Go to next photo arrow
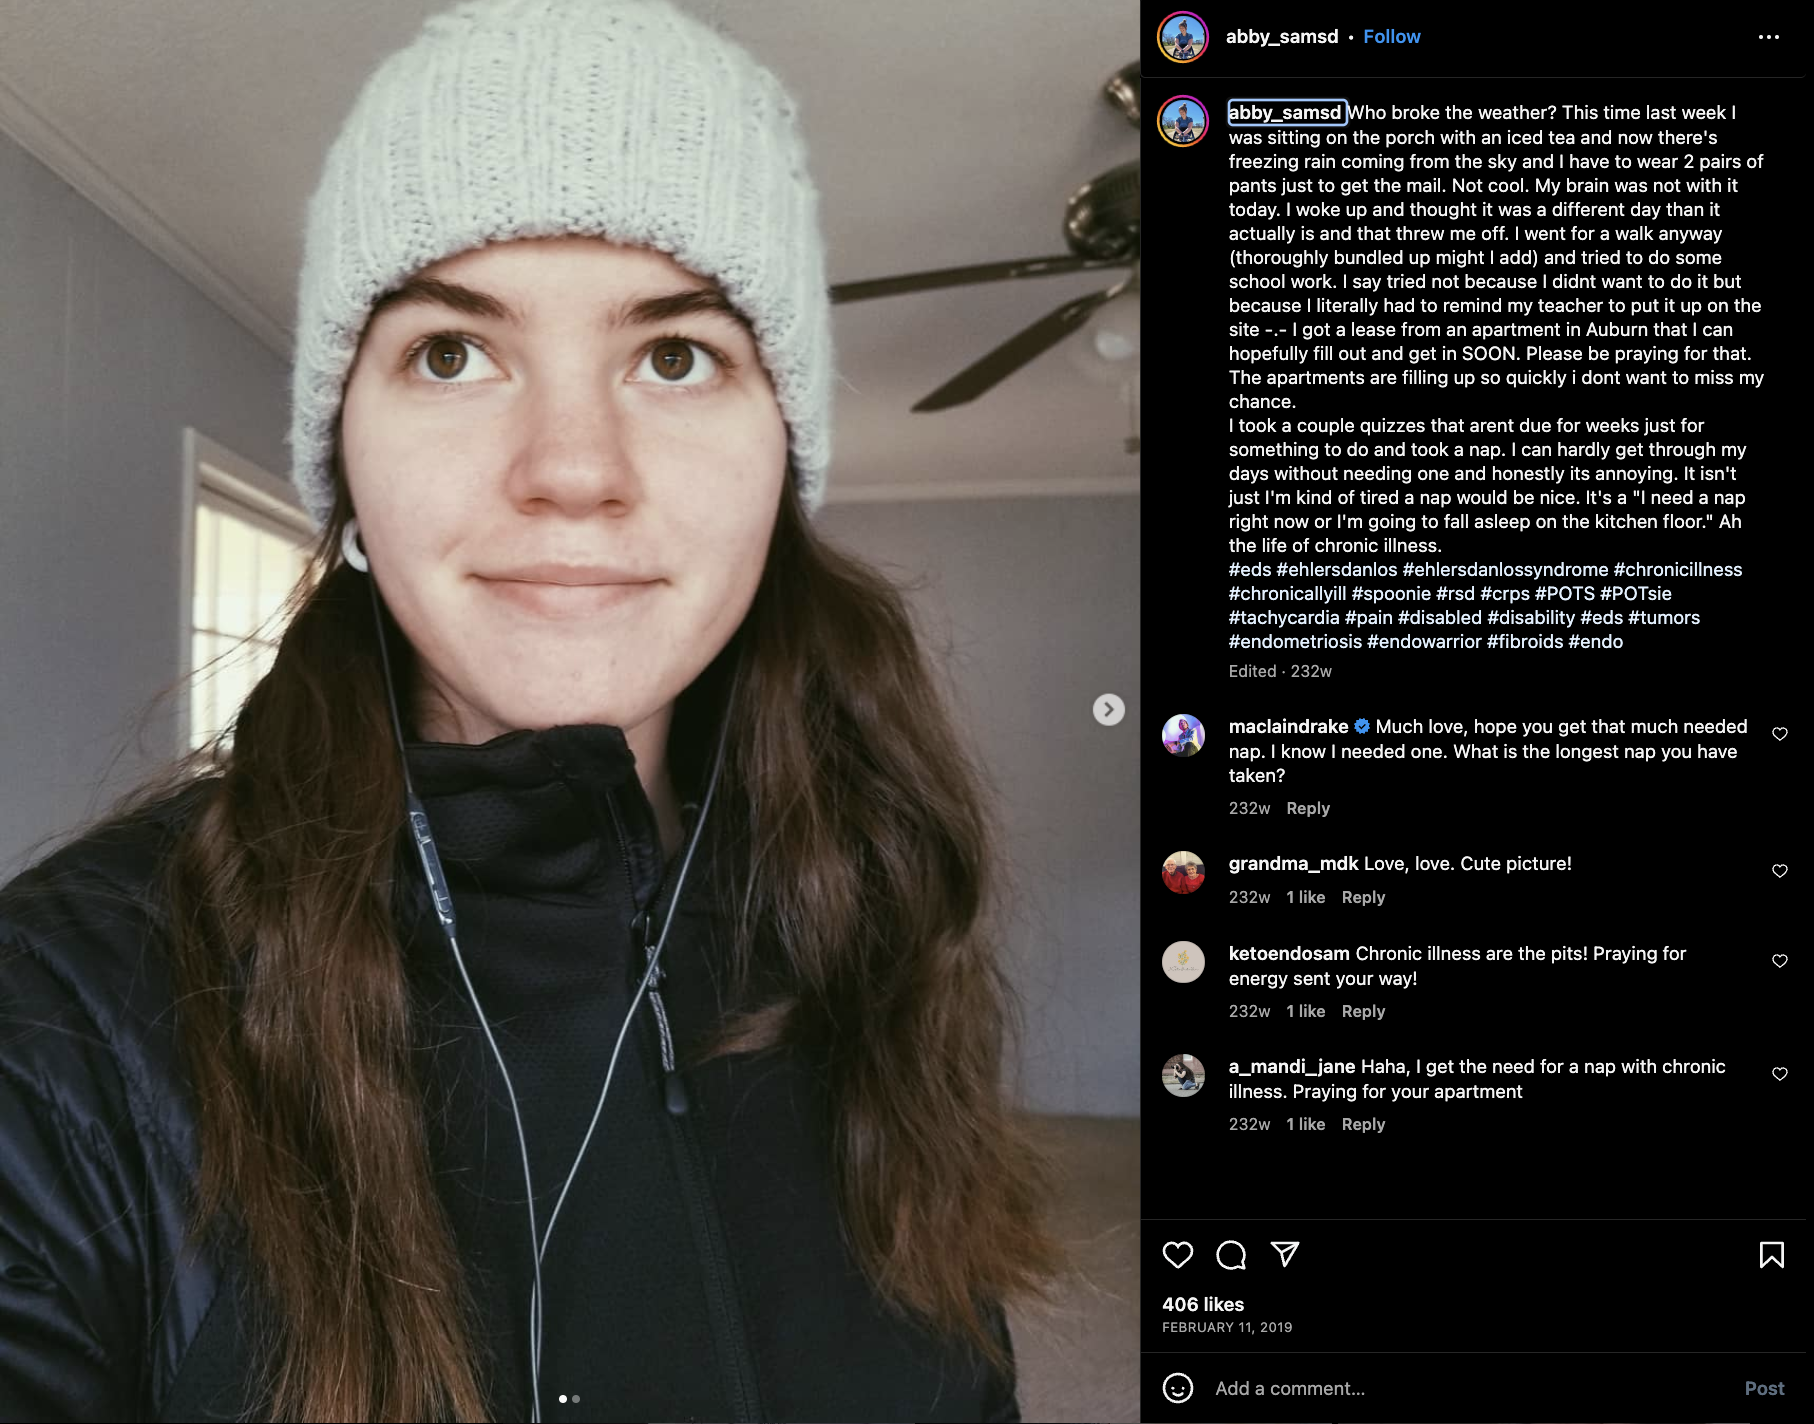The width and height of the screenshot is (1814, 1424). [x=1108, y=709]
